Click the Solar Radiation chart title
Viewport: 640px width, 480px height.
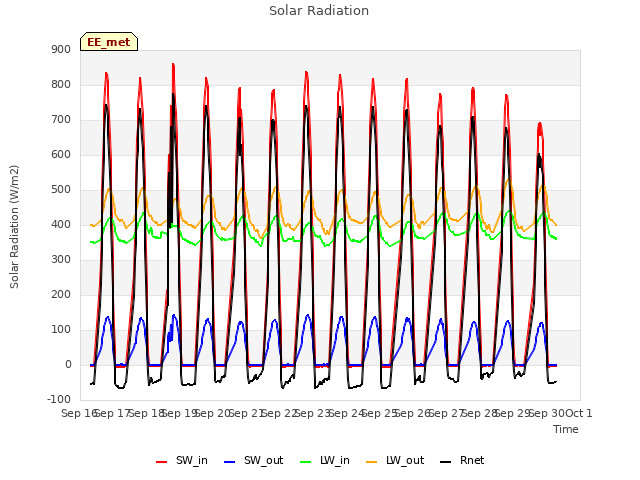point(319,11)
